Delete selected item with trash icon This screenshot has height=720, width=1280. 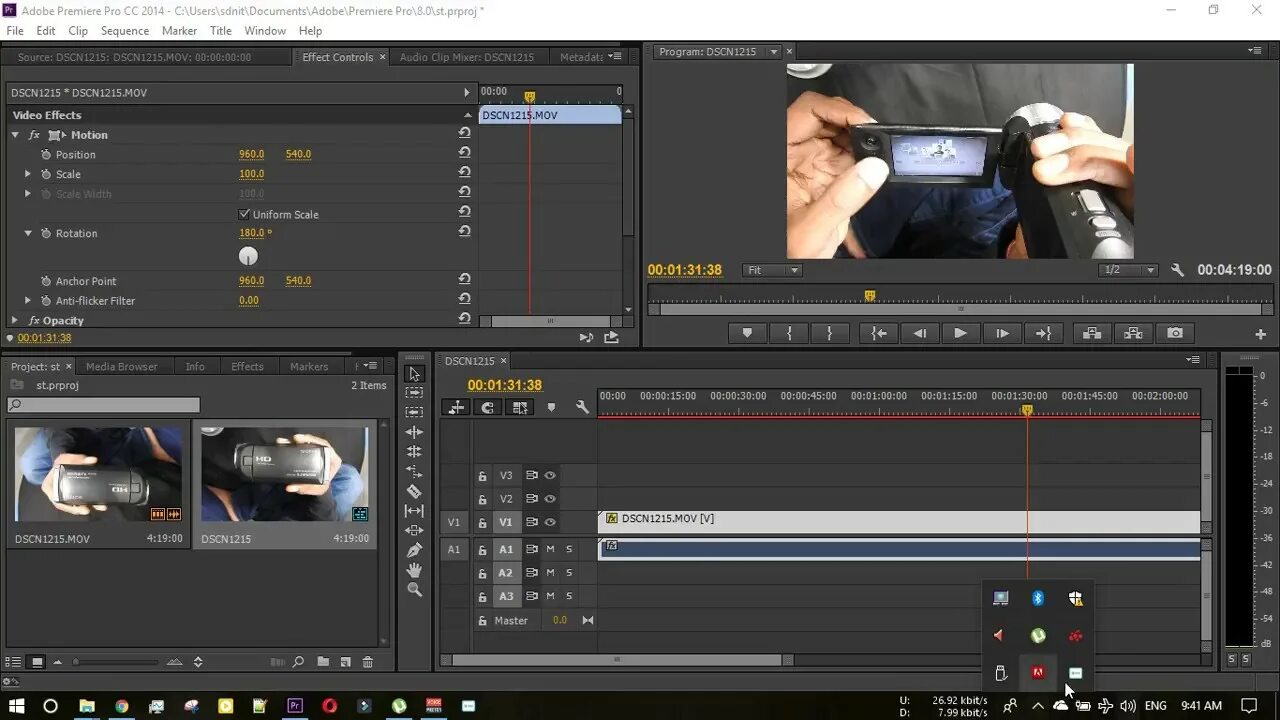pyautogui.click(x=368, y=662)
